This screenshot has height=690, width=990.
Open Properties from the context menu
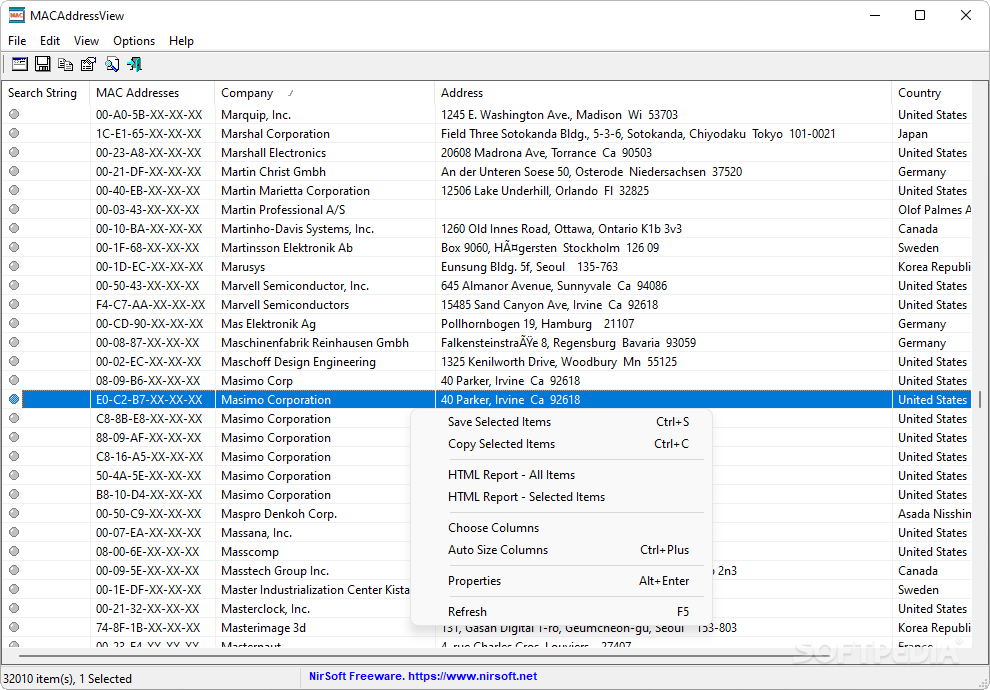[x=561, y=581]
